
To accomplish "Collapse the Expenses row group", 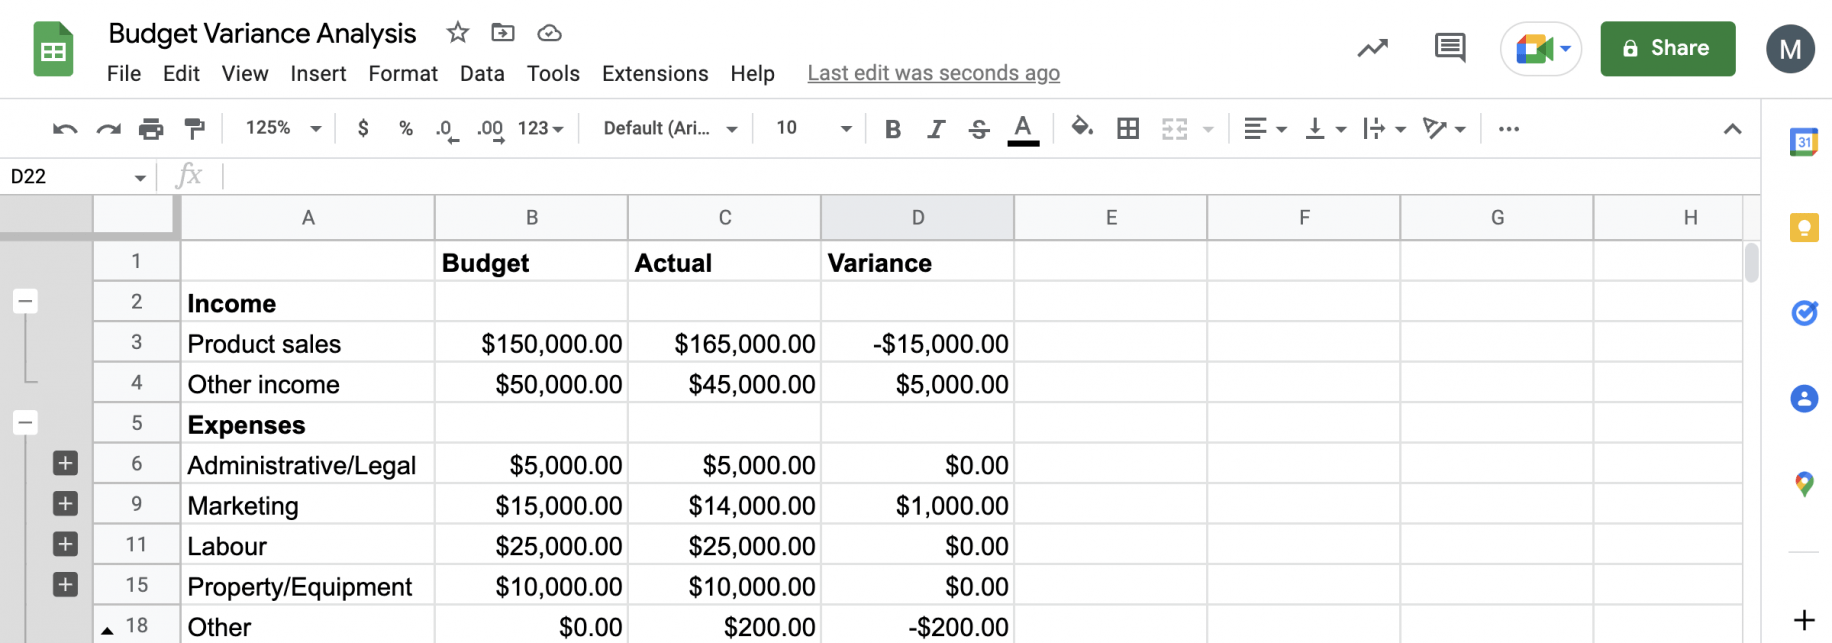I will tap(25, 422).
